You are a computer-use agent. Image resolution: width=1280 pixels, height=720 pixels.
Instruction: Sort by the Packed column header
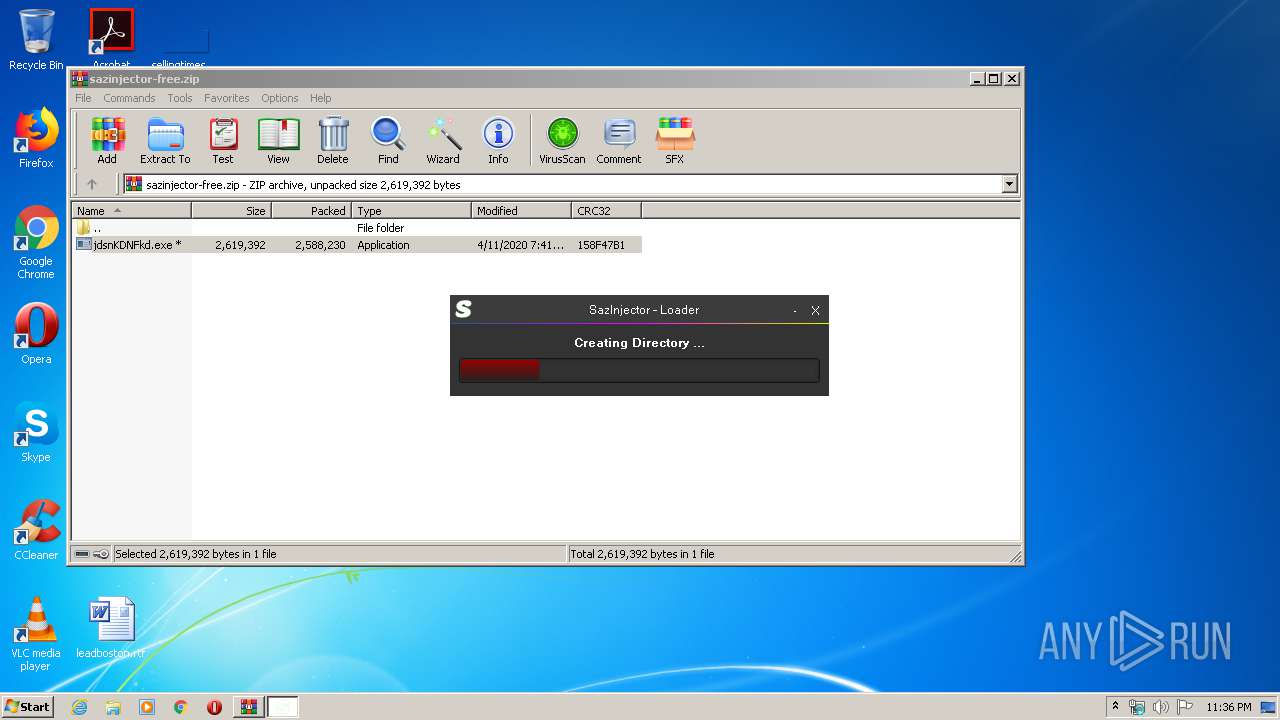pos(311,211)
